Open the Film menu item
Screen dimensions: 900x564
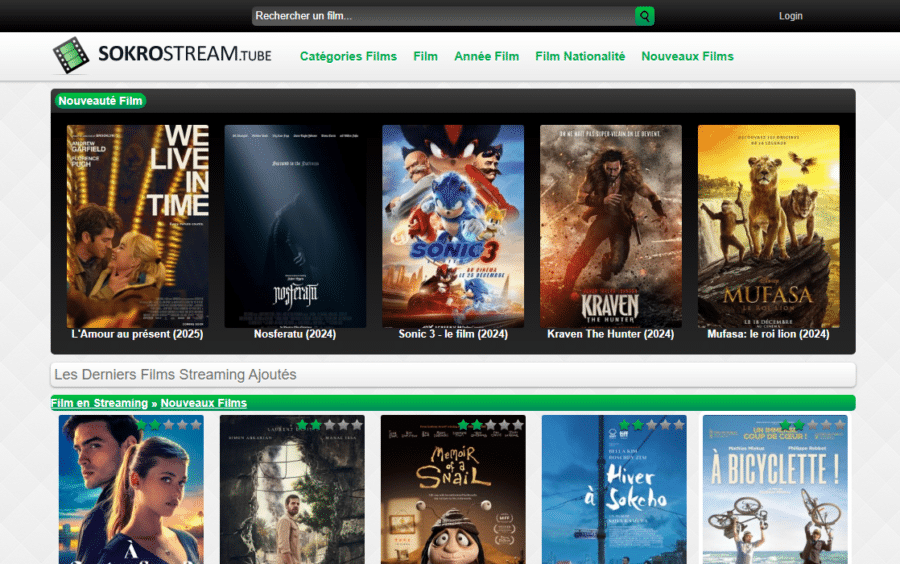pos(425,56)
